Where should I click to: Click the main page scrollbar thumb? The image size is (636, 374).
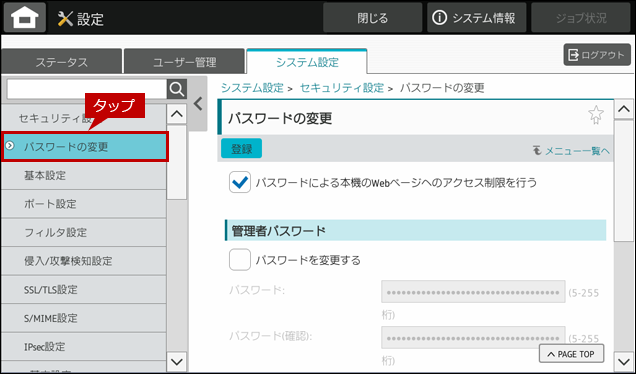[624, 181]
